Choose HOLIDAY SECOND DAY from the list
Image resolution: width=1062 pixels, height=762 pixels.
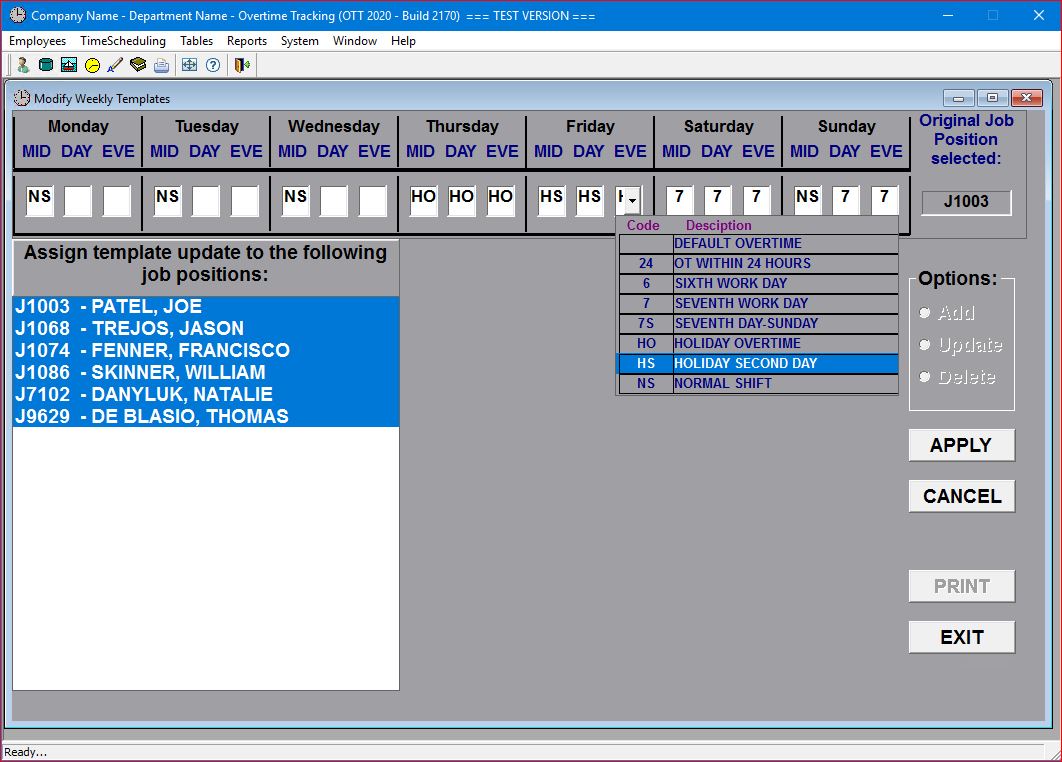coord(759,363)
